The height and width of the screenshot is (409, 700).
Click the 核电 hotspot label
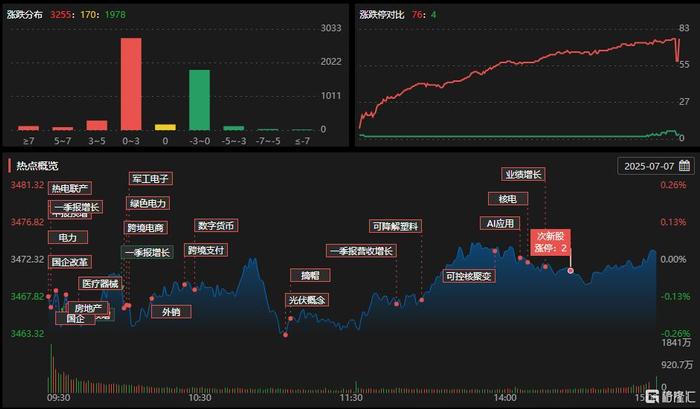(x=508, y=199)
